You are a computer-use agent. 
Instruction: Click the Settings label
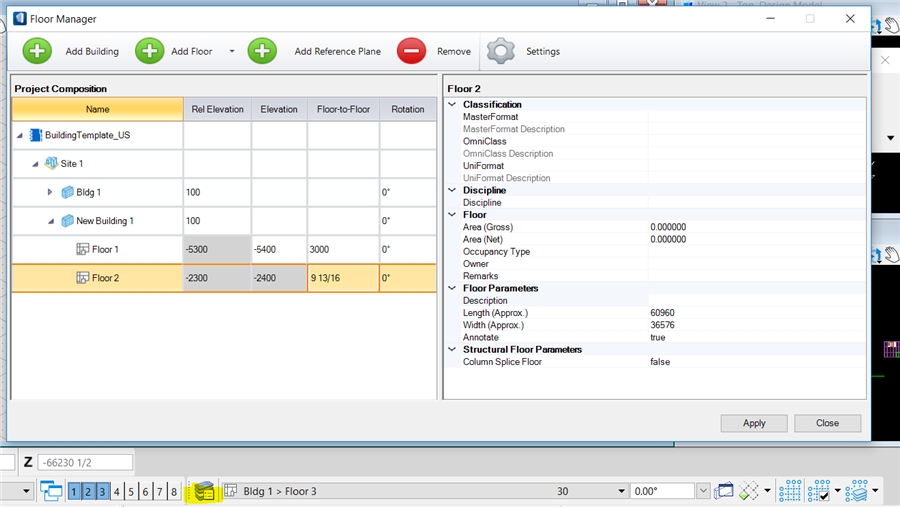pos(542,51)
